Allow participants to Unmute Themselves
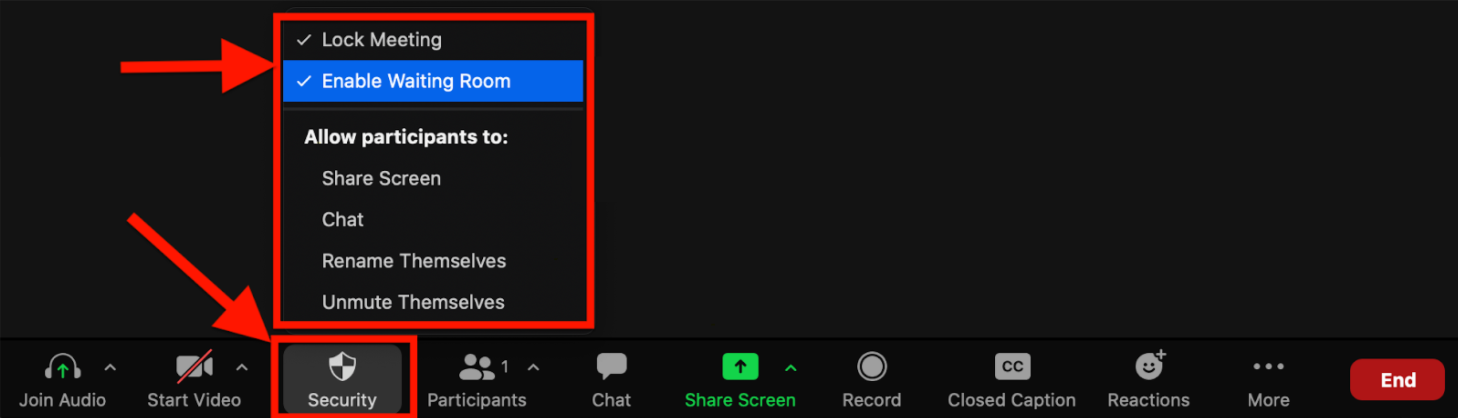This screenshot has width=1458, height=418. click(432, 302)
